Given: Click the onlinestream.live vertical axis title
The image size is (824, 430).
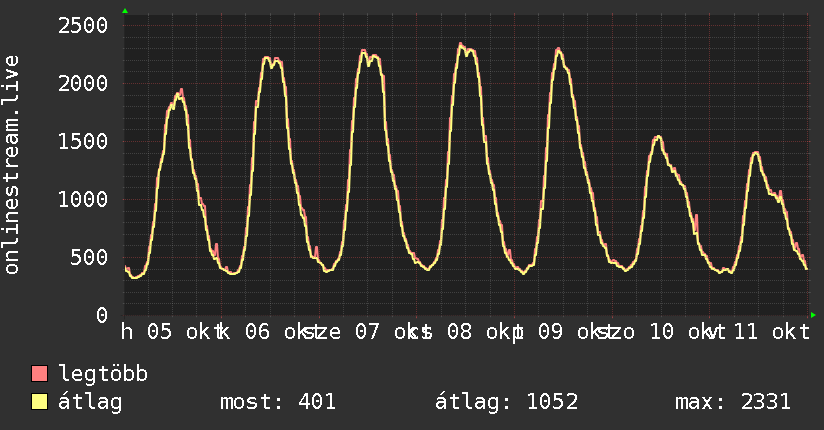Looking at the screenshot, I should [x=11, y=165].
